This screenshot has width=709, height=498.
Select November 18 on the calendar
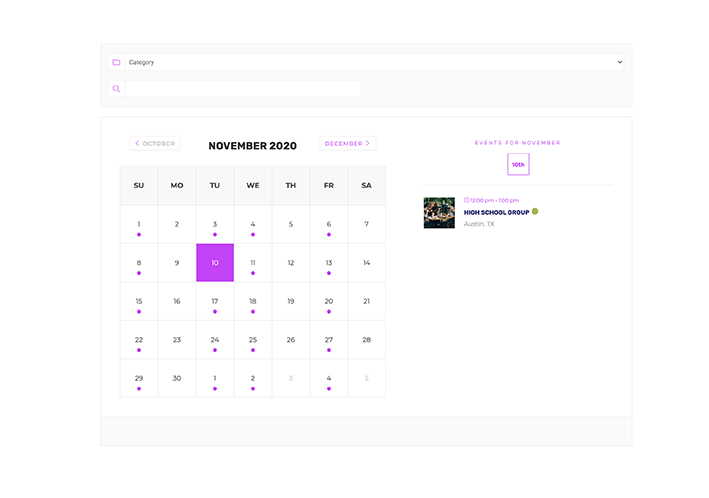pos(253,301)
